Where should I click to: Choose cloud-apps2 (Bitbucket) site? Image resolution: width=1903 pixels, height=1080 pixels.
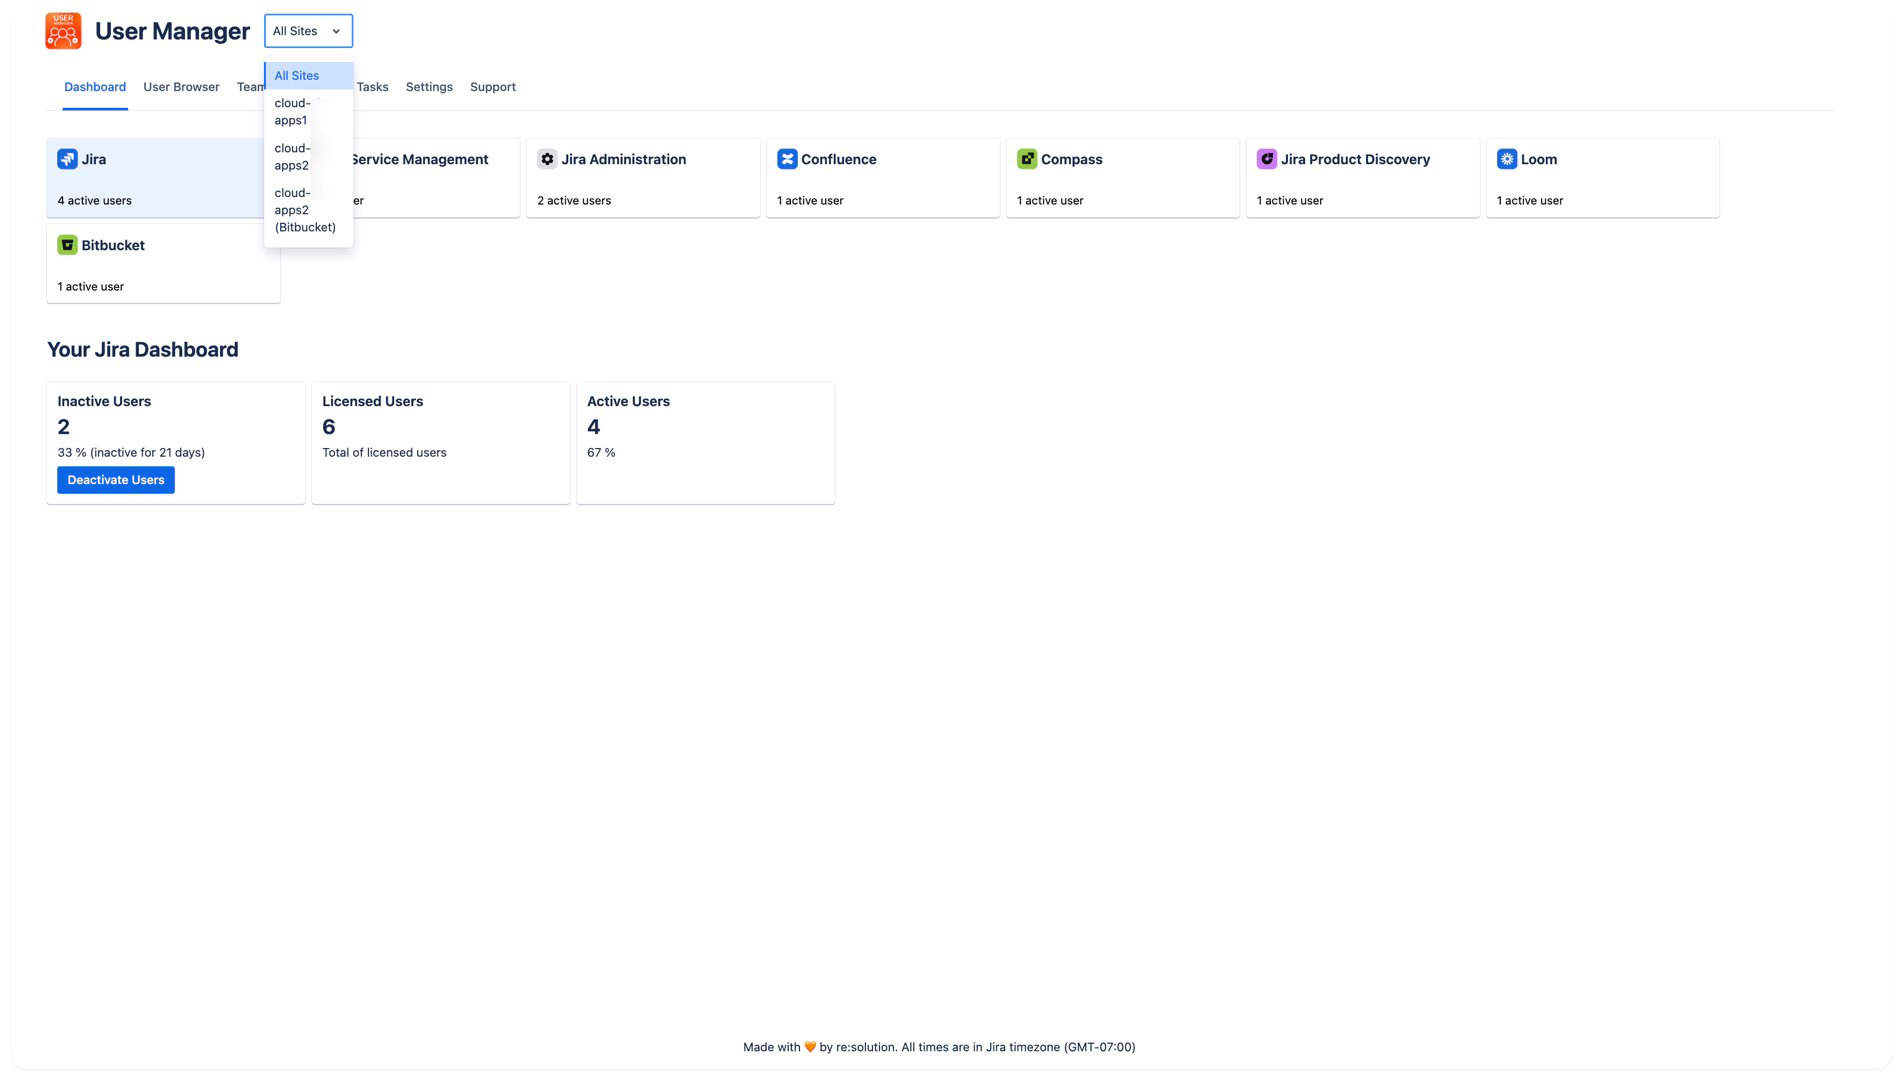304,210
